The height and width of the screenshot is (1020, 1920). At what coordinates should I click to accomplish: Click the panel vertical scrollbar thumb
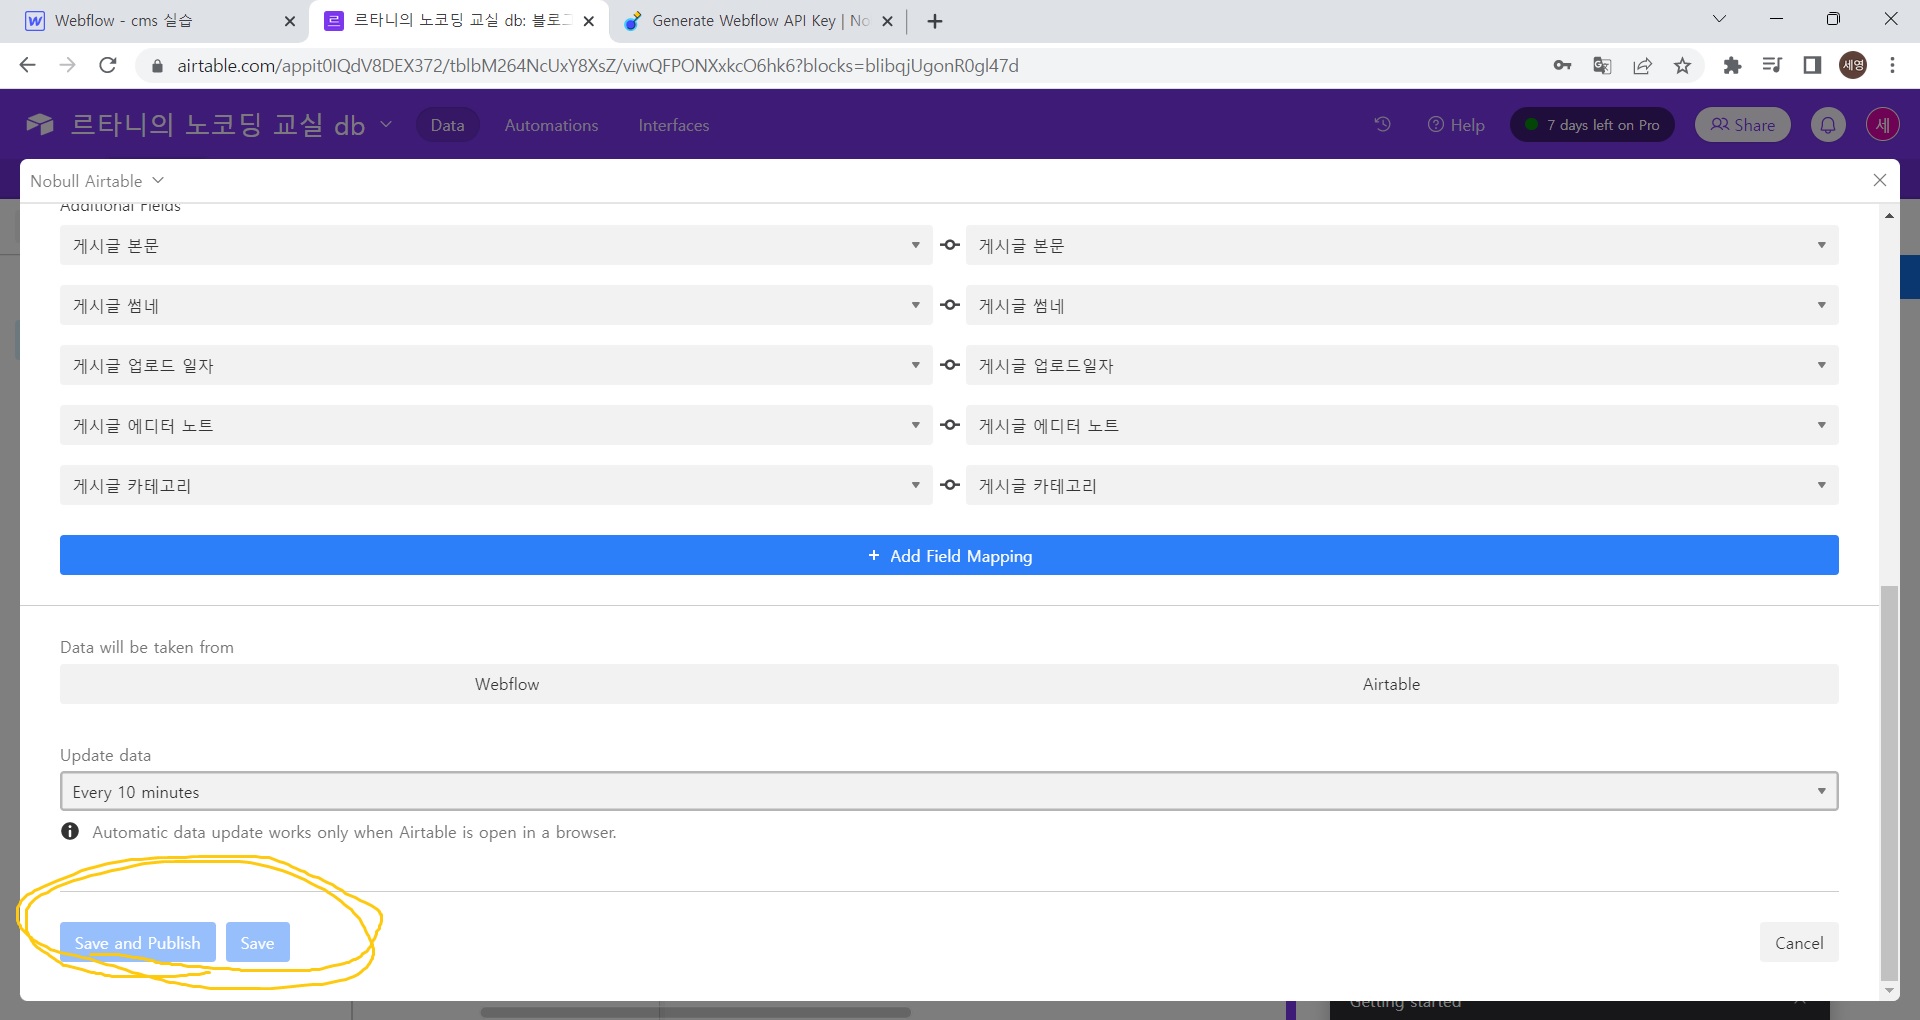[1889, 782]
